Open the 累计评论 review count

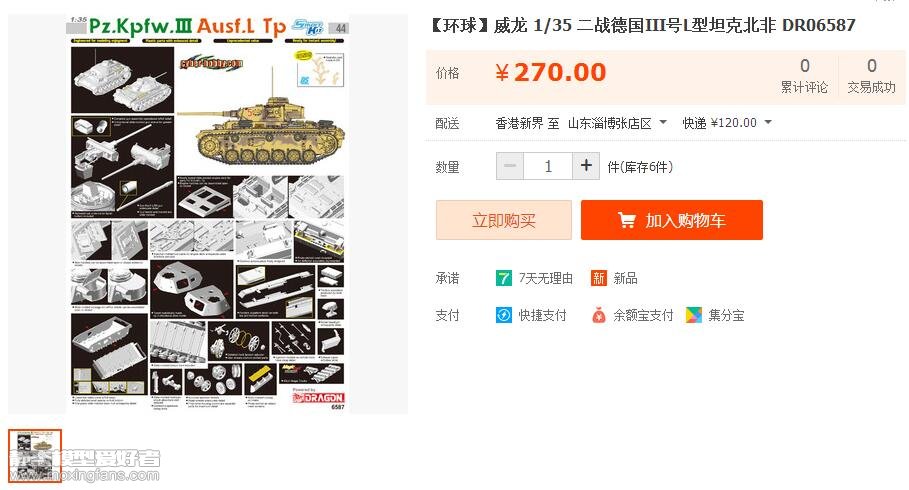coord(804,75)
